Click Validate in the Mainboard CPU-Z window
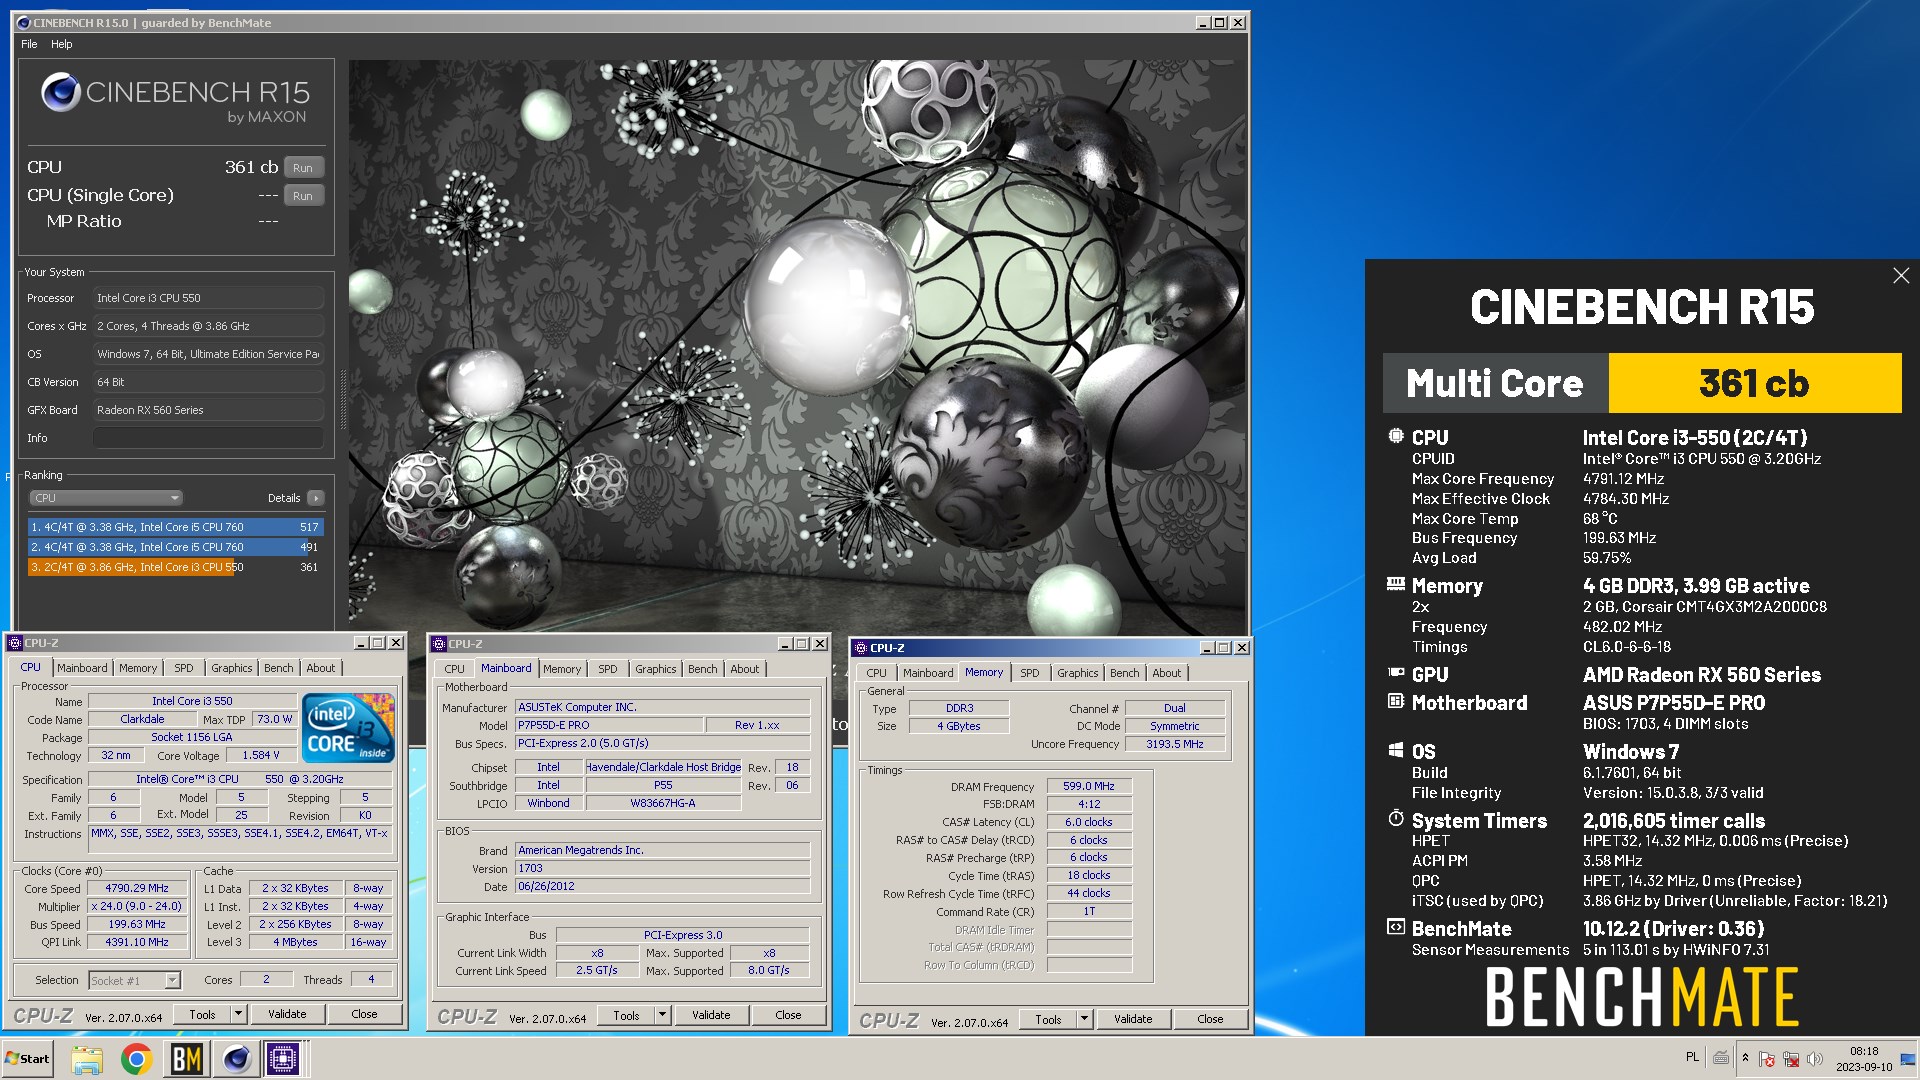 (711, 1015)
